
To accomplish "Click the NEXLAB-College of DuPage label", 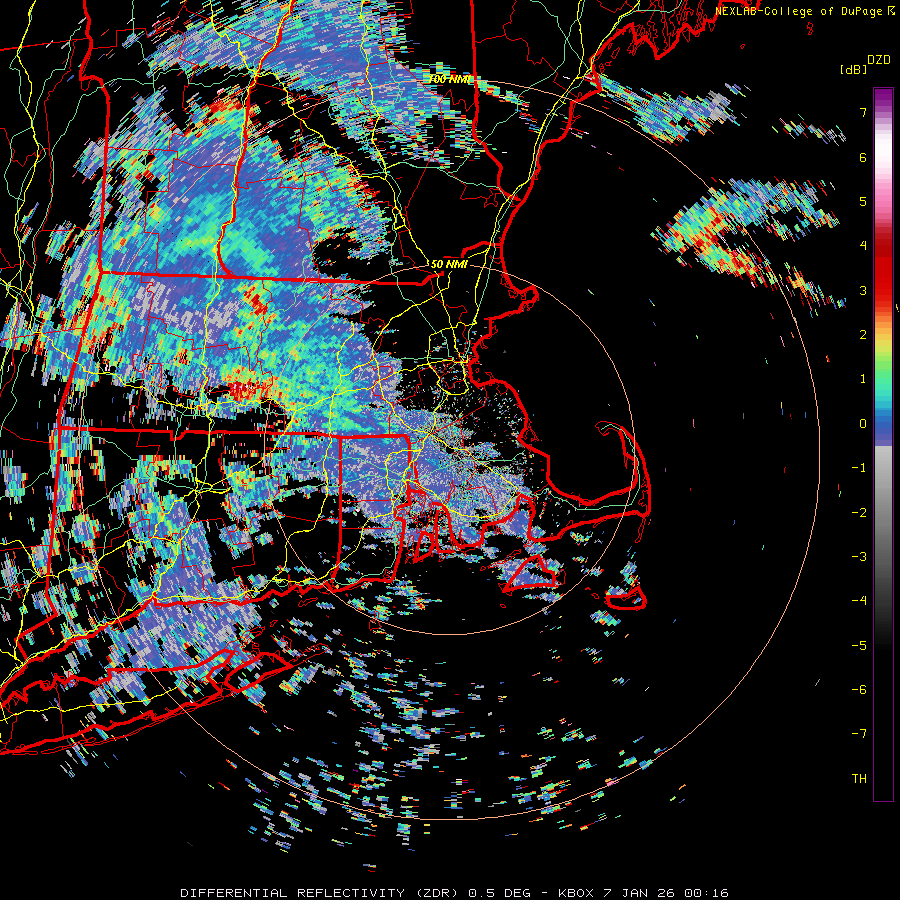I will [x=797, y=11].
